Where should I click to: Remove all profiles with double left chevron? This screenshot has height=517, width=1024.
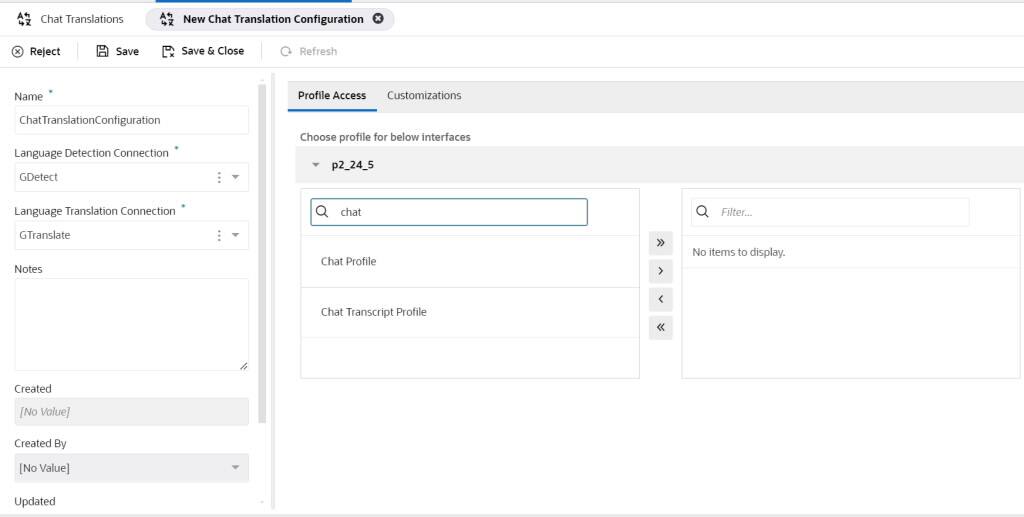pyautogui.click(x=660, y=327)
